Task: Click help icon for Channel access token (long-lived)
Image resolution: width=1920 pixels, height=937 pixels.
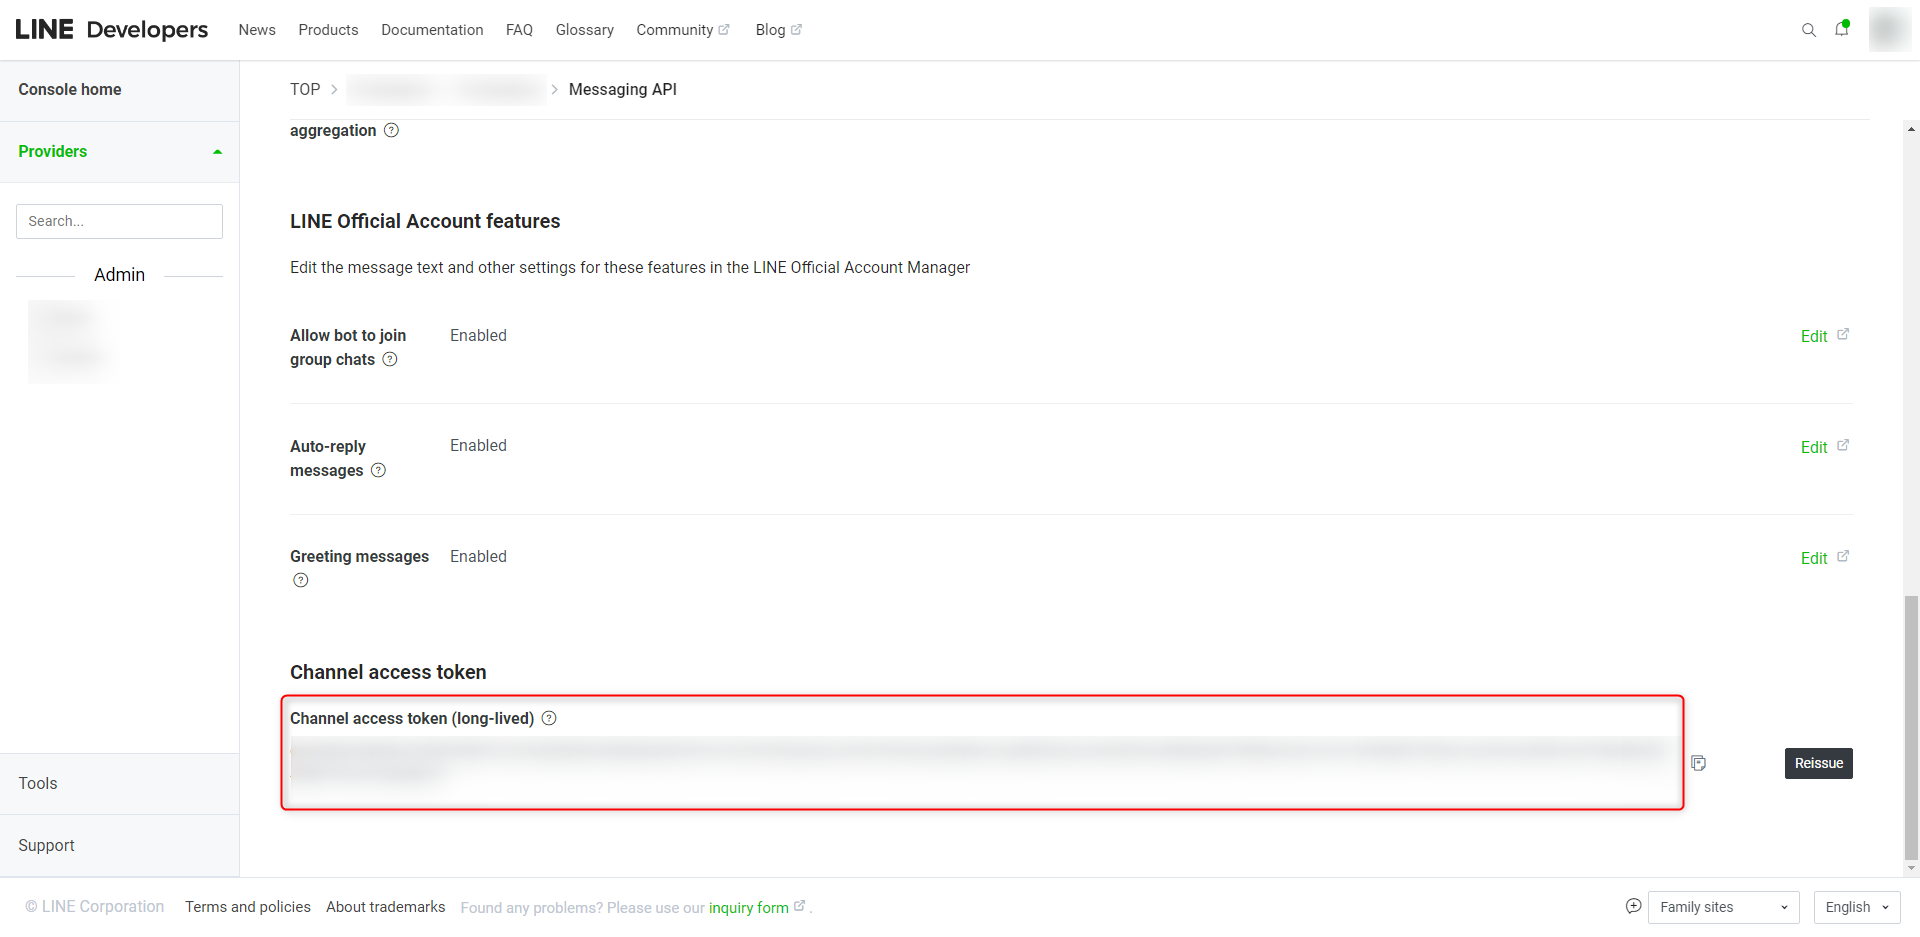Action: coord(549,718)
